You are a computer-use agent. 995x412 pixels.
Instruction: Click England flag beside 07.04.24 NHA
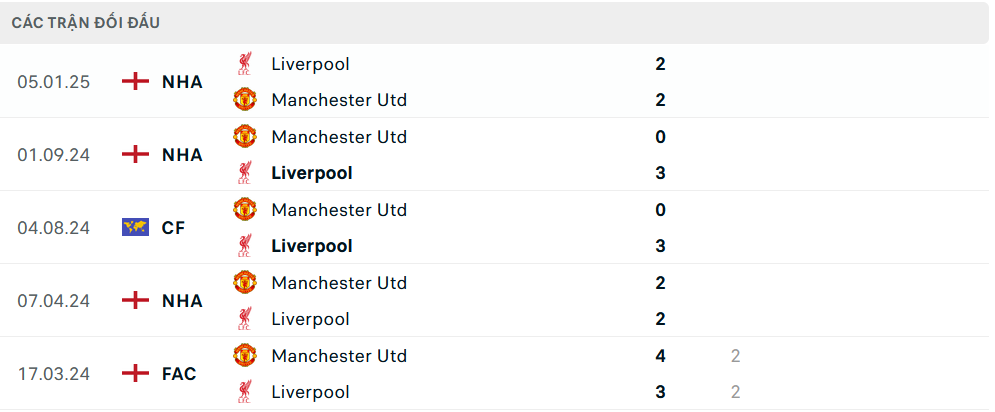pos(135,301)
